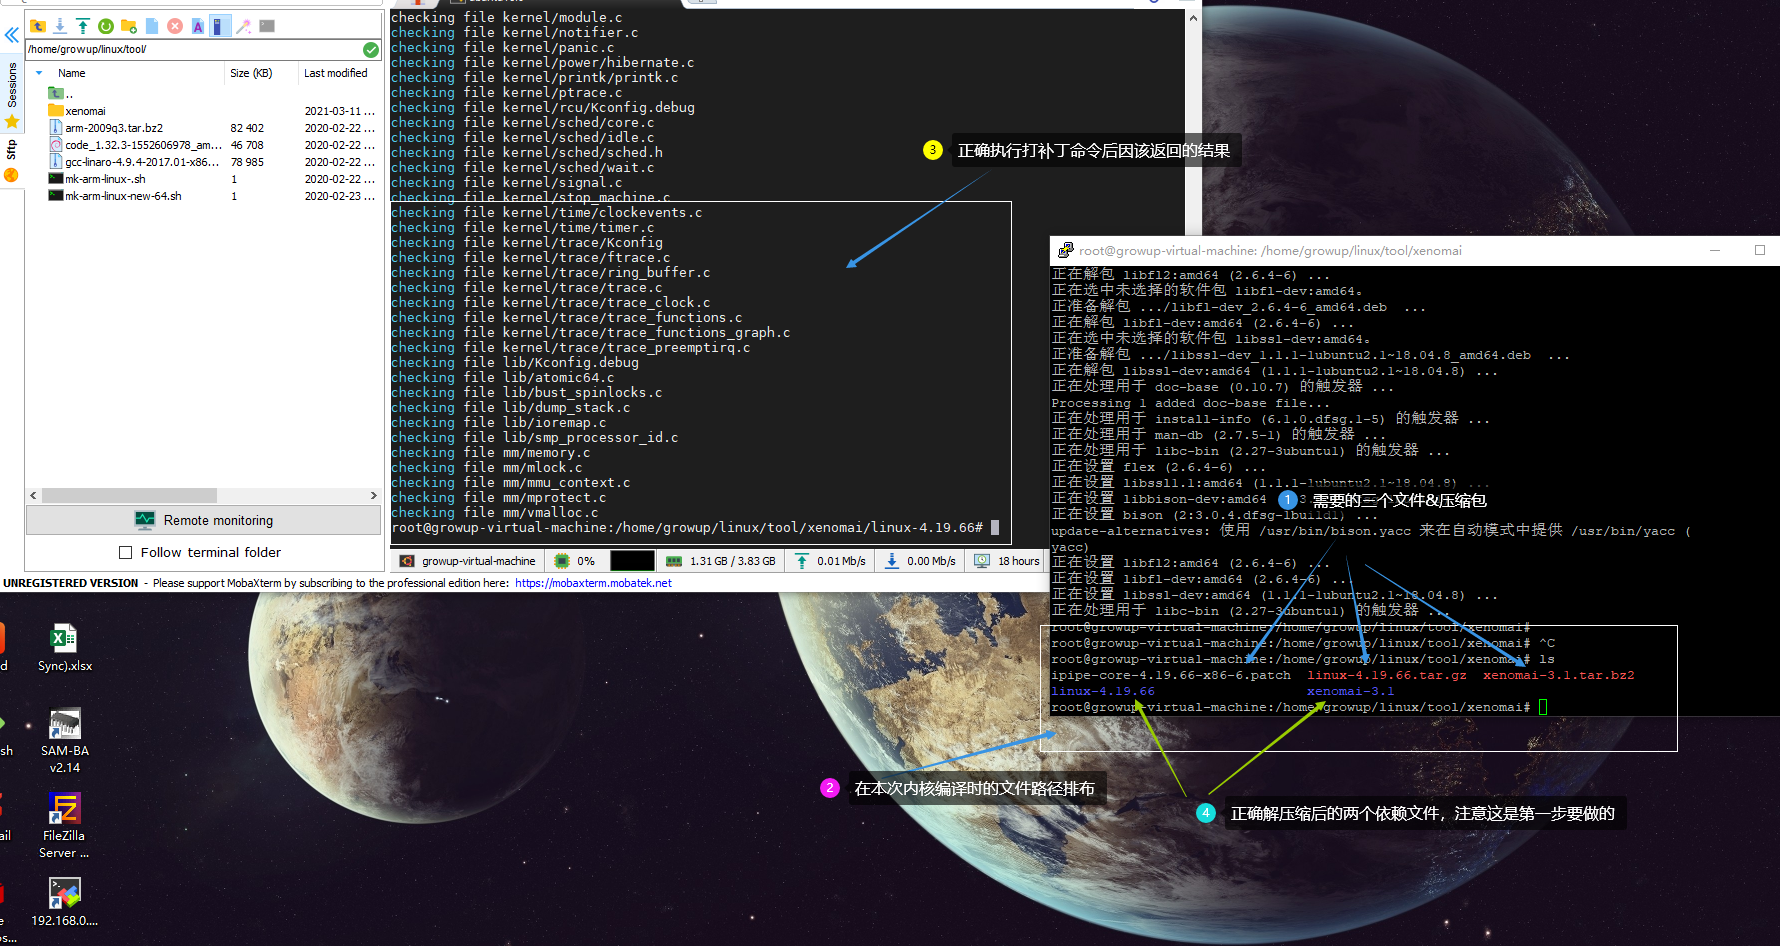Refresh the remote folder listing

pyautogui.click(x=105, y=26)
